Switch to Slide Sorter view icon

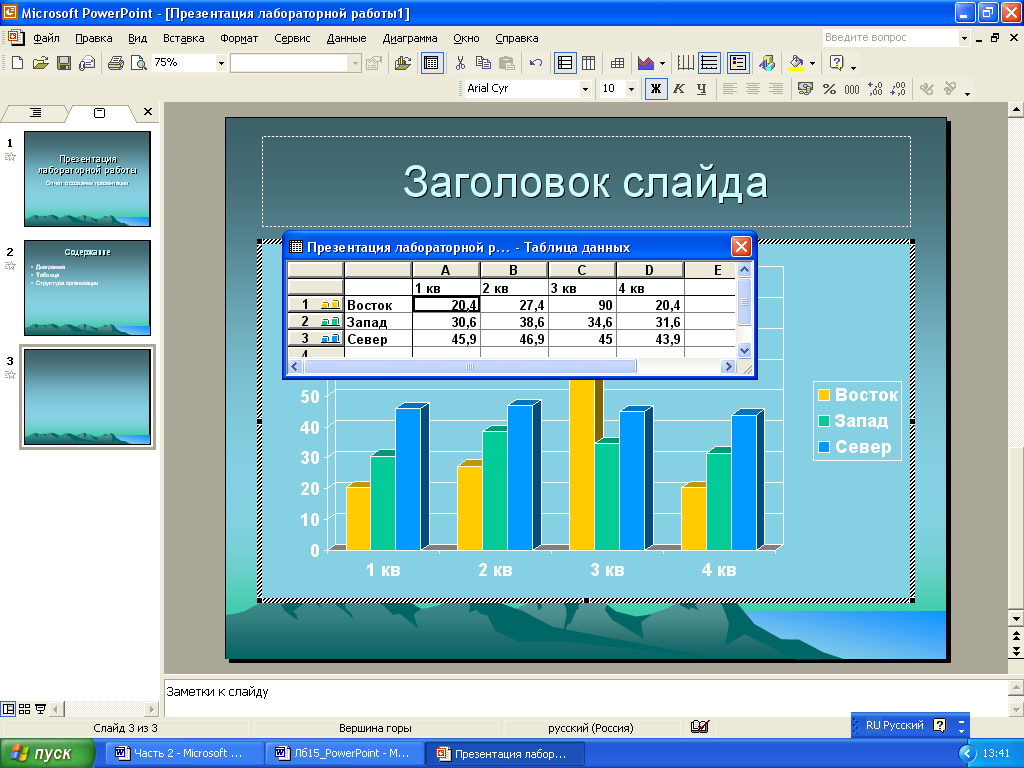point(25,709)
